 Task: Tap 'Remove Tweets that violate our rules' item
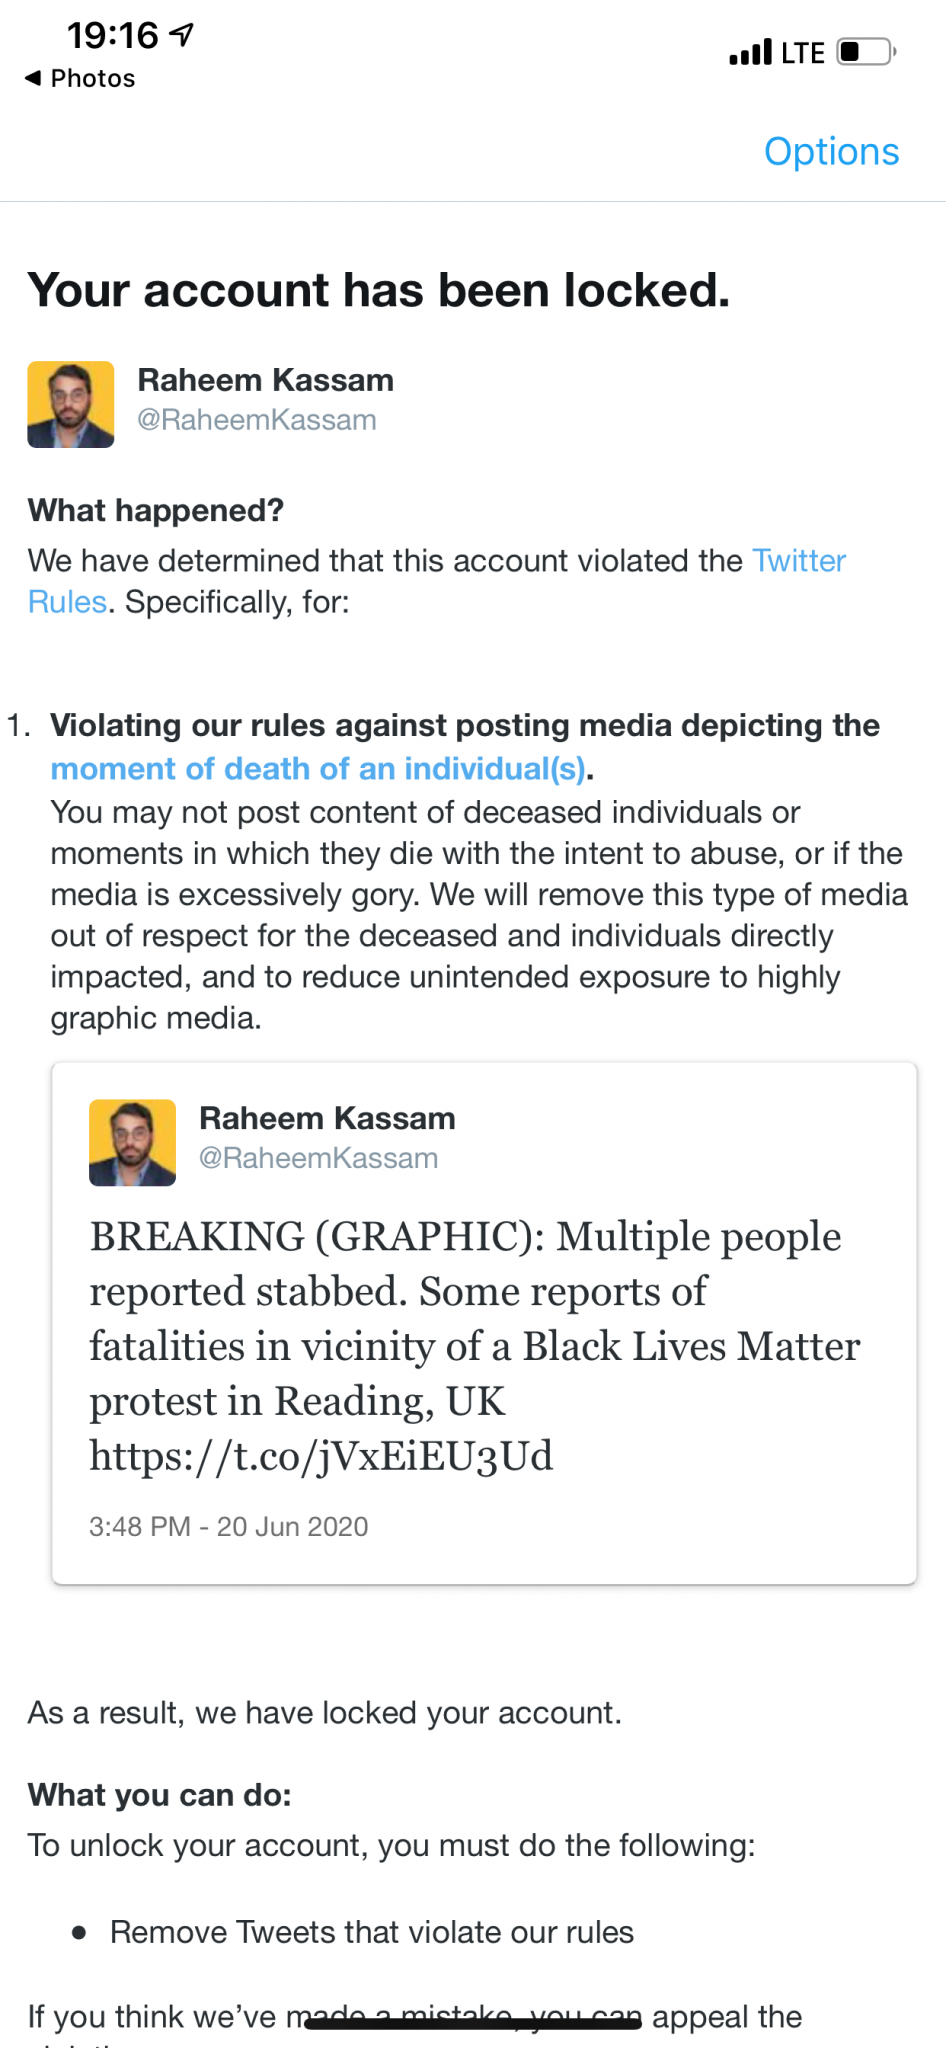point(371,1932)
